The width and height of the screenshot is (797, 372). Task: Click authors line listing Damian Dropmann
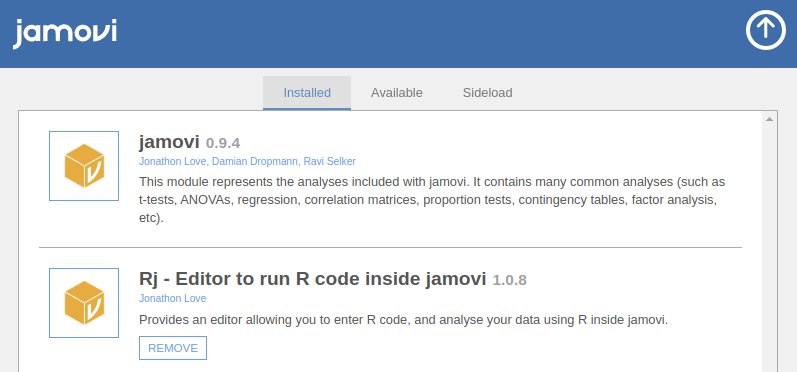(247, 162)
